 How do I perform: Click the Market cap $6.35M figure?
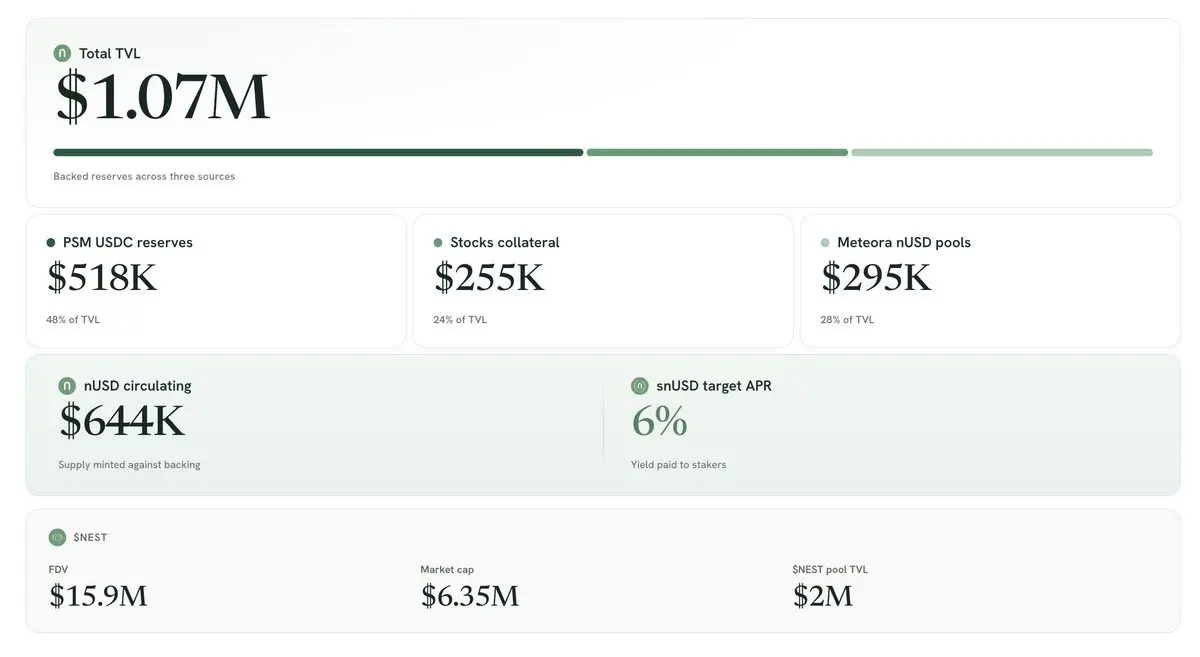click(470, 596)
